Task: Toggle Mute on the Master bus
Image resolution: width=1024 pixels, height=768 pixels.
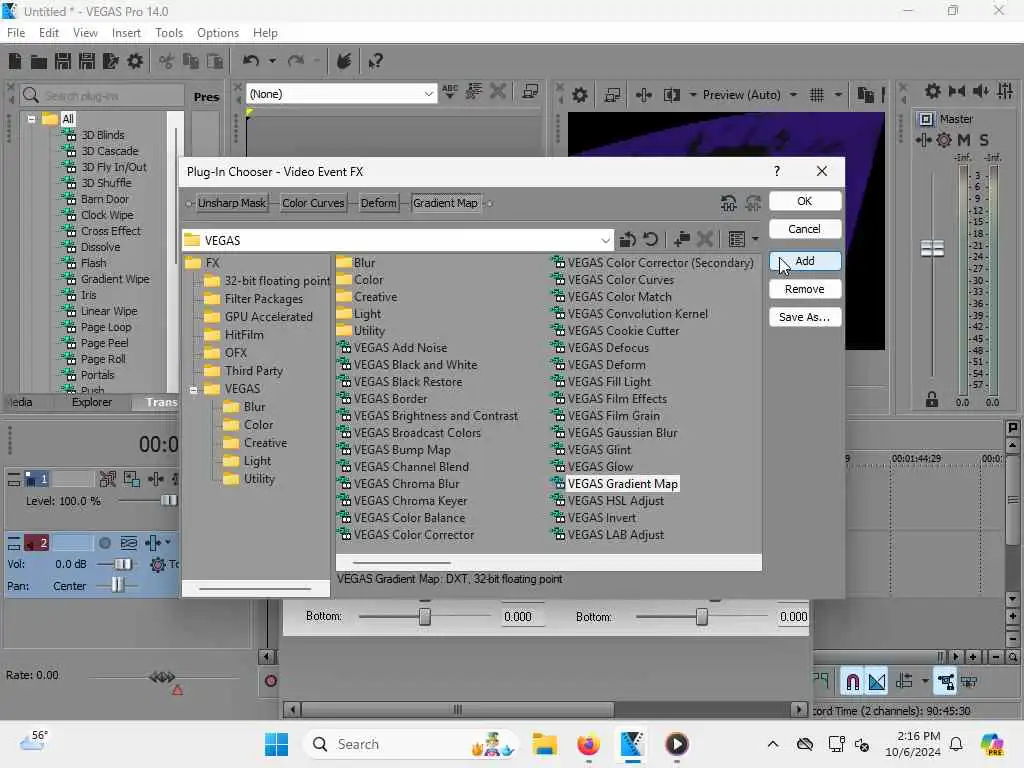Action: (964, 140)
